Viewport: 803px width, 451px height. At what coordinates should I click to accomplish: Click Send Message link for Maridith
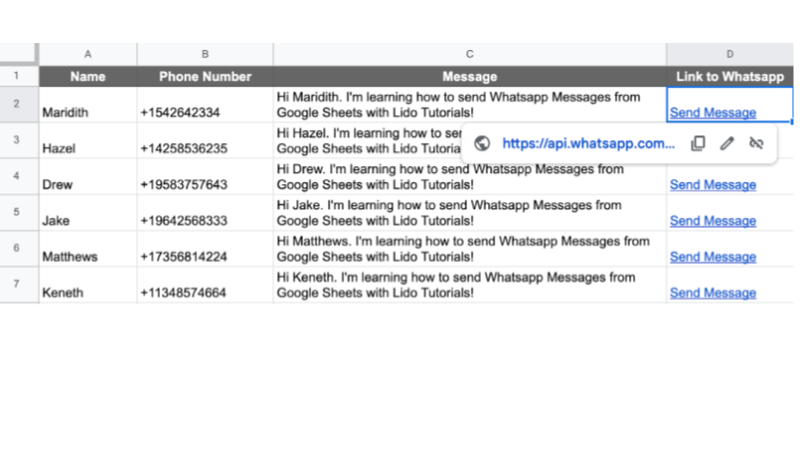click(712, 113)
